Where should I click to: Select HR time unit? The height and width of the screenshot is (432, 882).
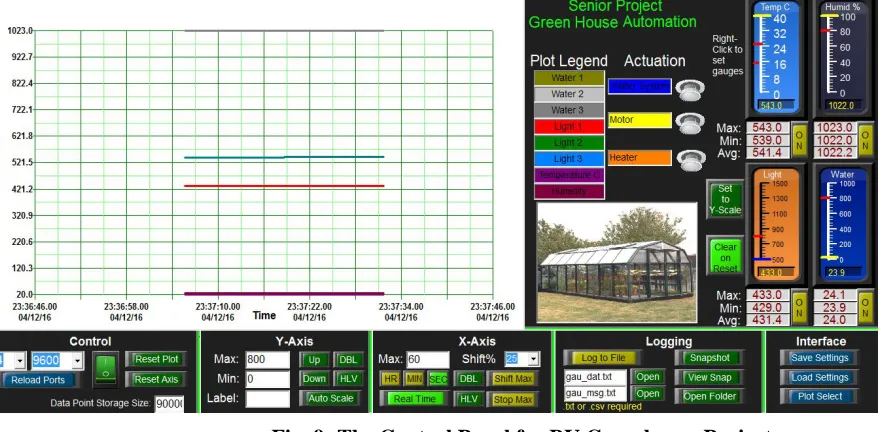[x=390, y=379]
